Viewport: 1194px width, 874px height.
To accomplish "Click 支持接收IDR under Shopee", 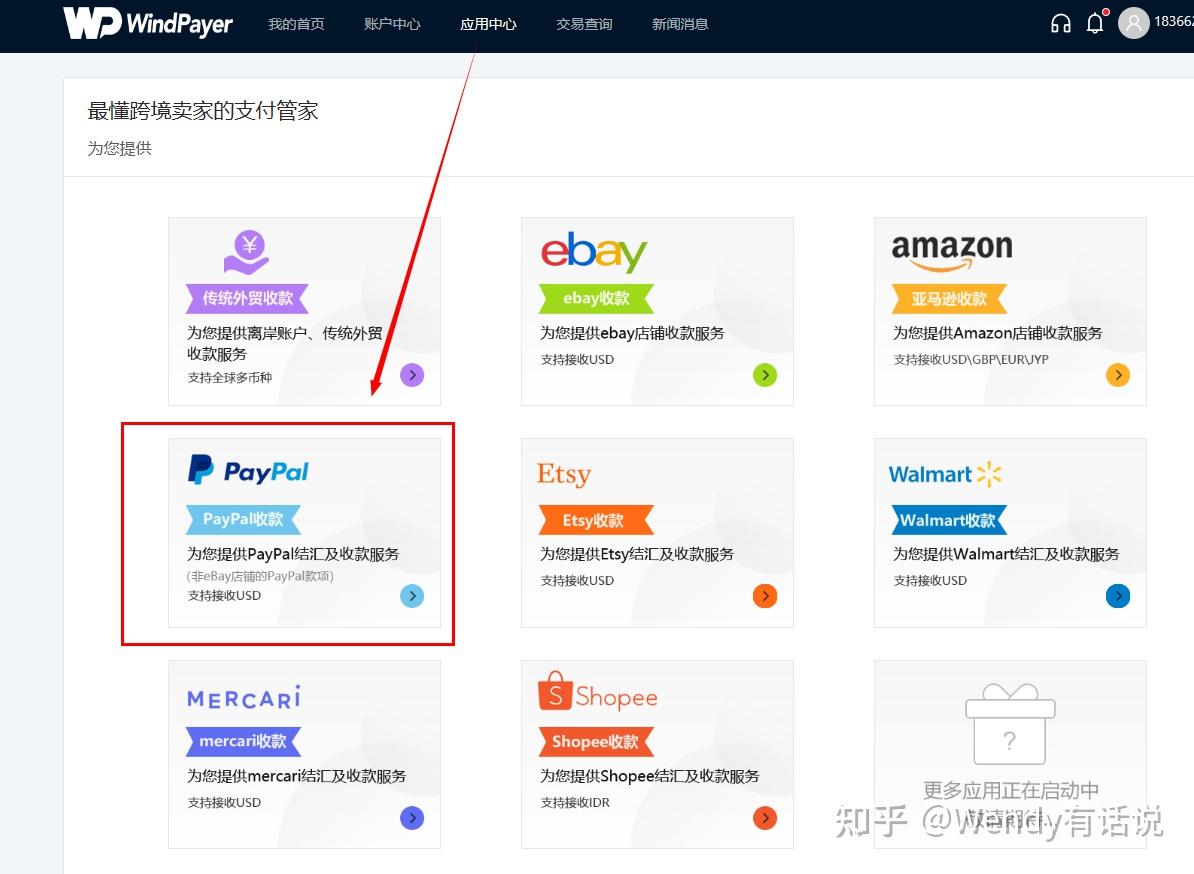I will click(575, 802).
